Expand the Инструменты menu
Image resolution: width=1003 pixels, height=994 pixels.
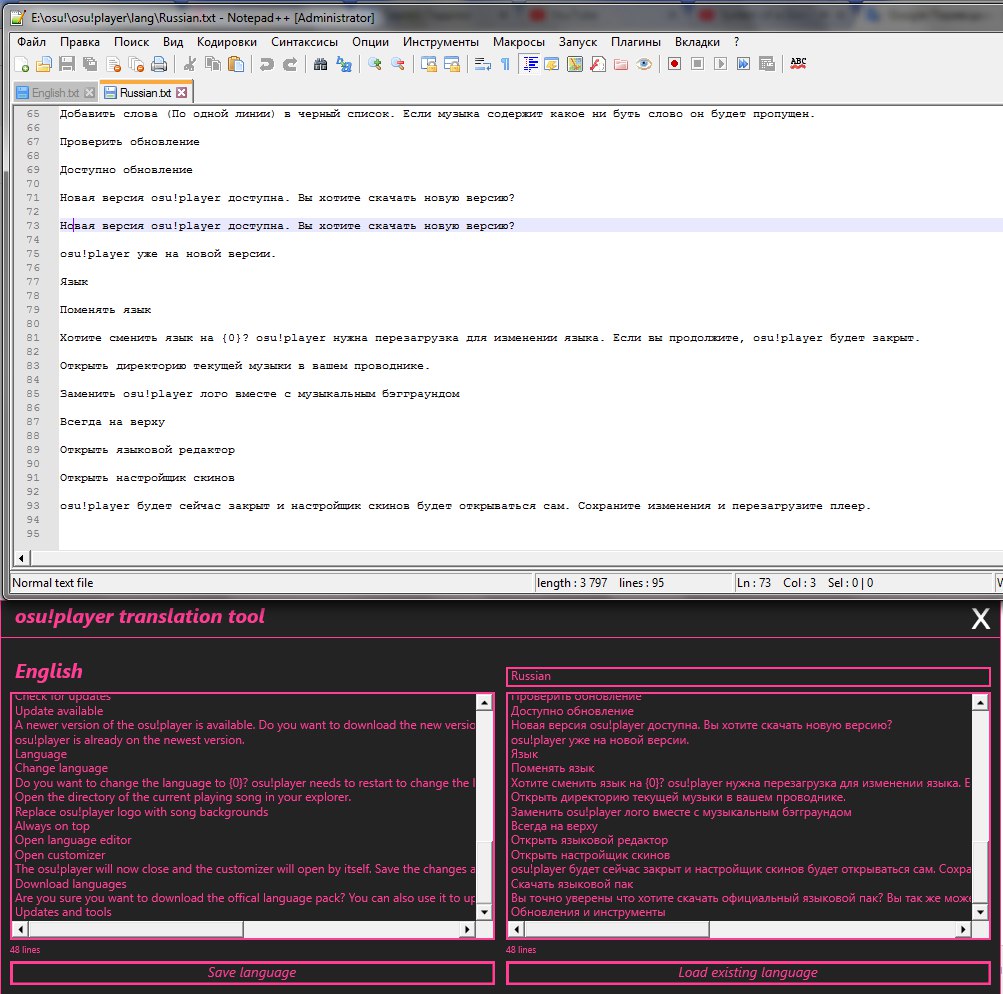[441, 42]
